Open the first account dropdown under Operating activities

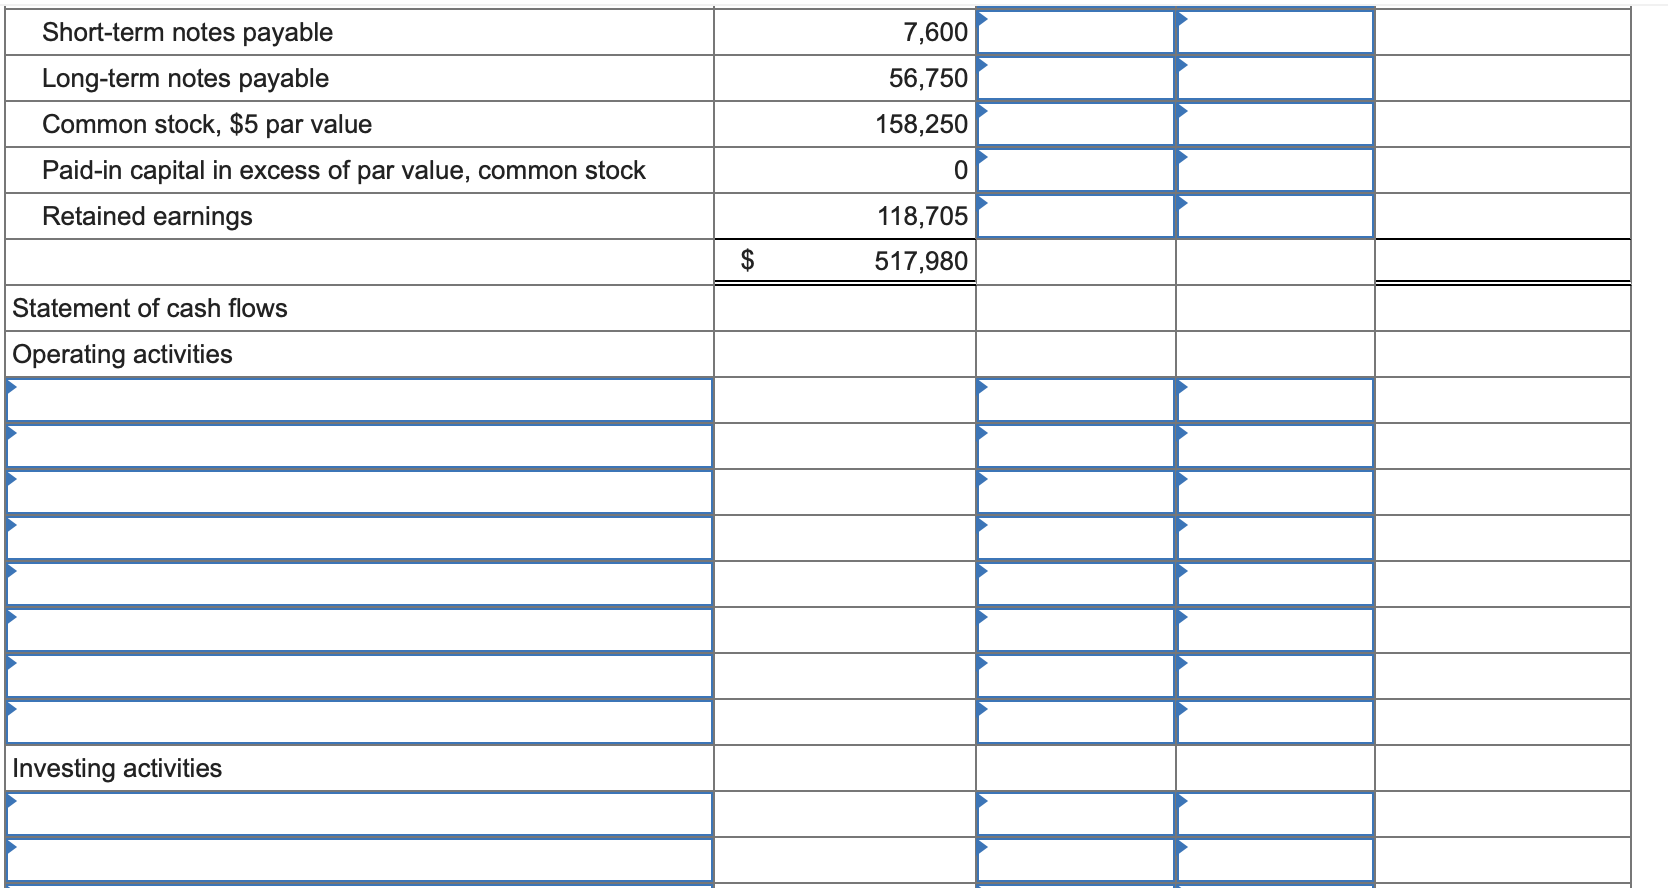359,400
